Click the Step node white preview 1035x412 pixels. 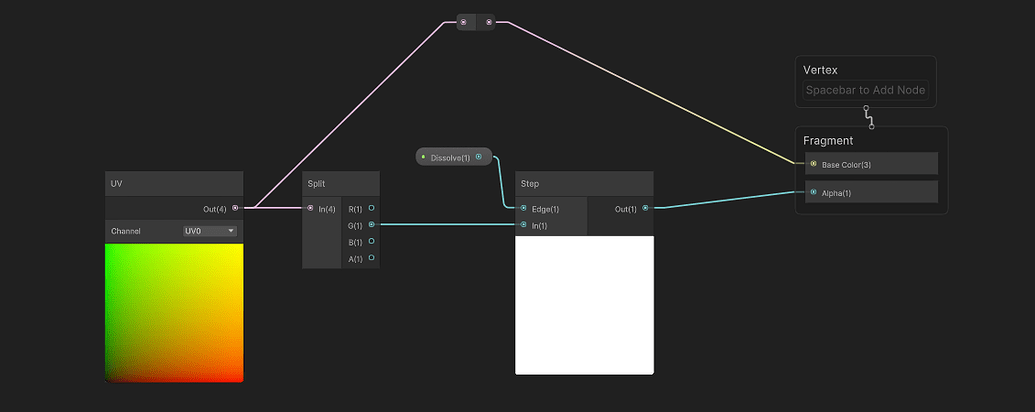pos(584,305)
